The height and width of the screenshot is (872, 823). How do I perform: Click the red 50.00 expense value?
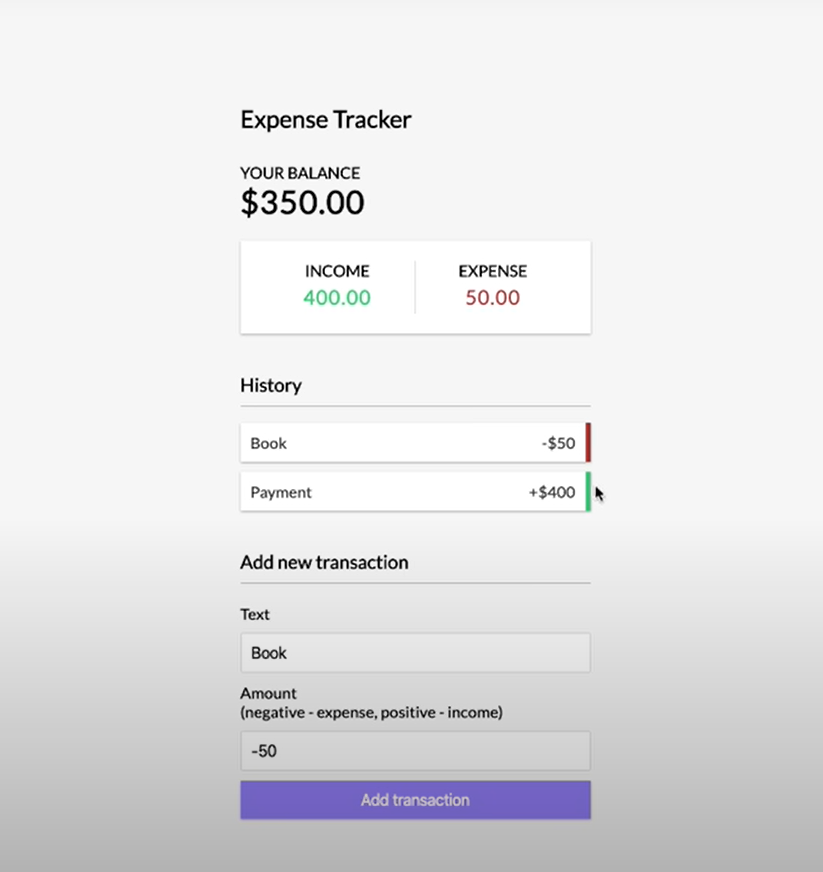[493, 298]
